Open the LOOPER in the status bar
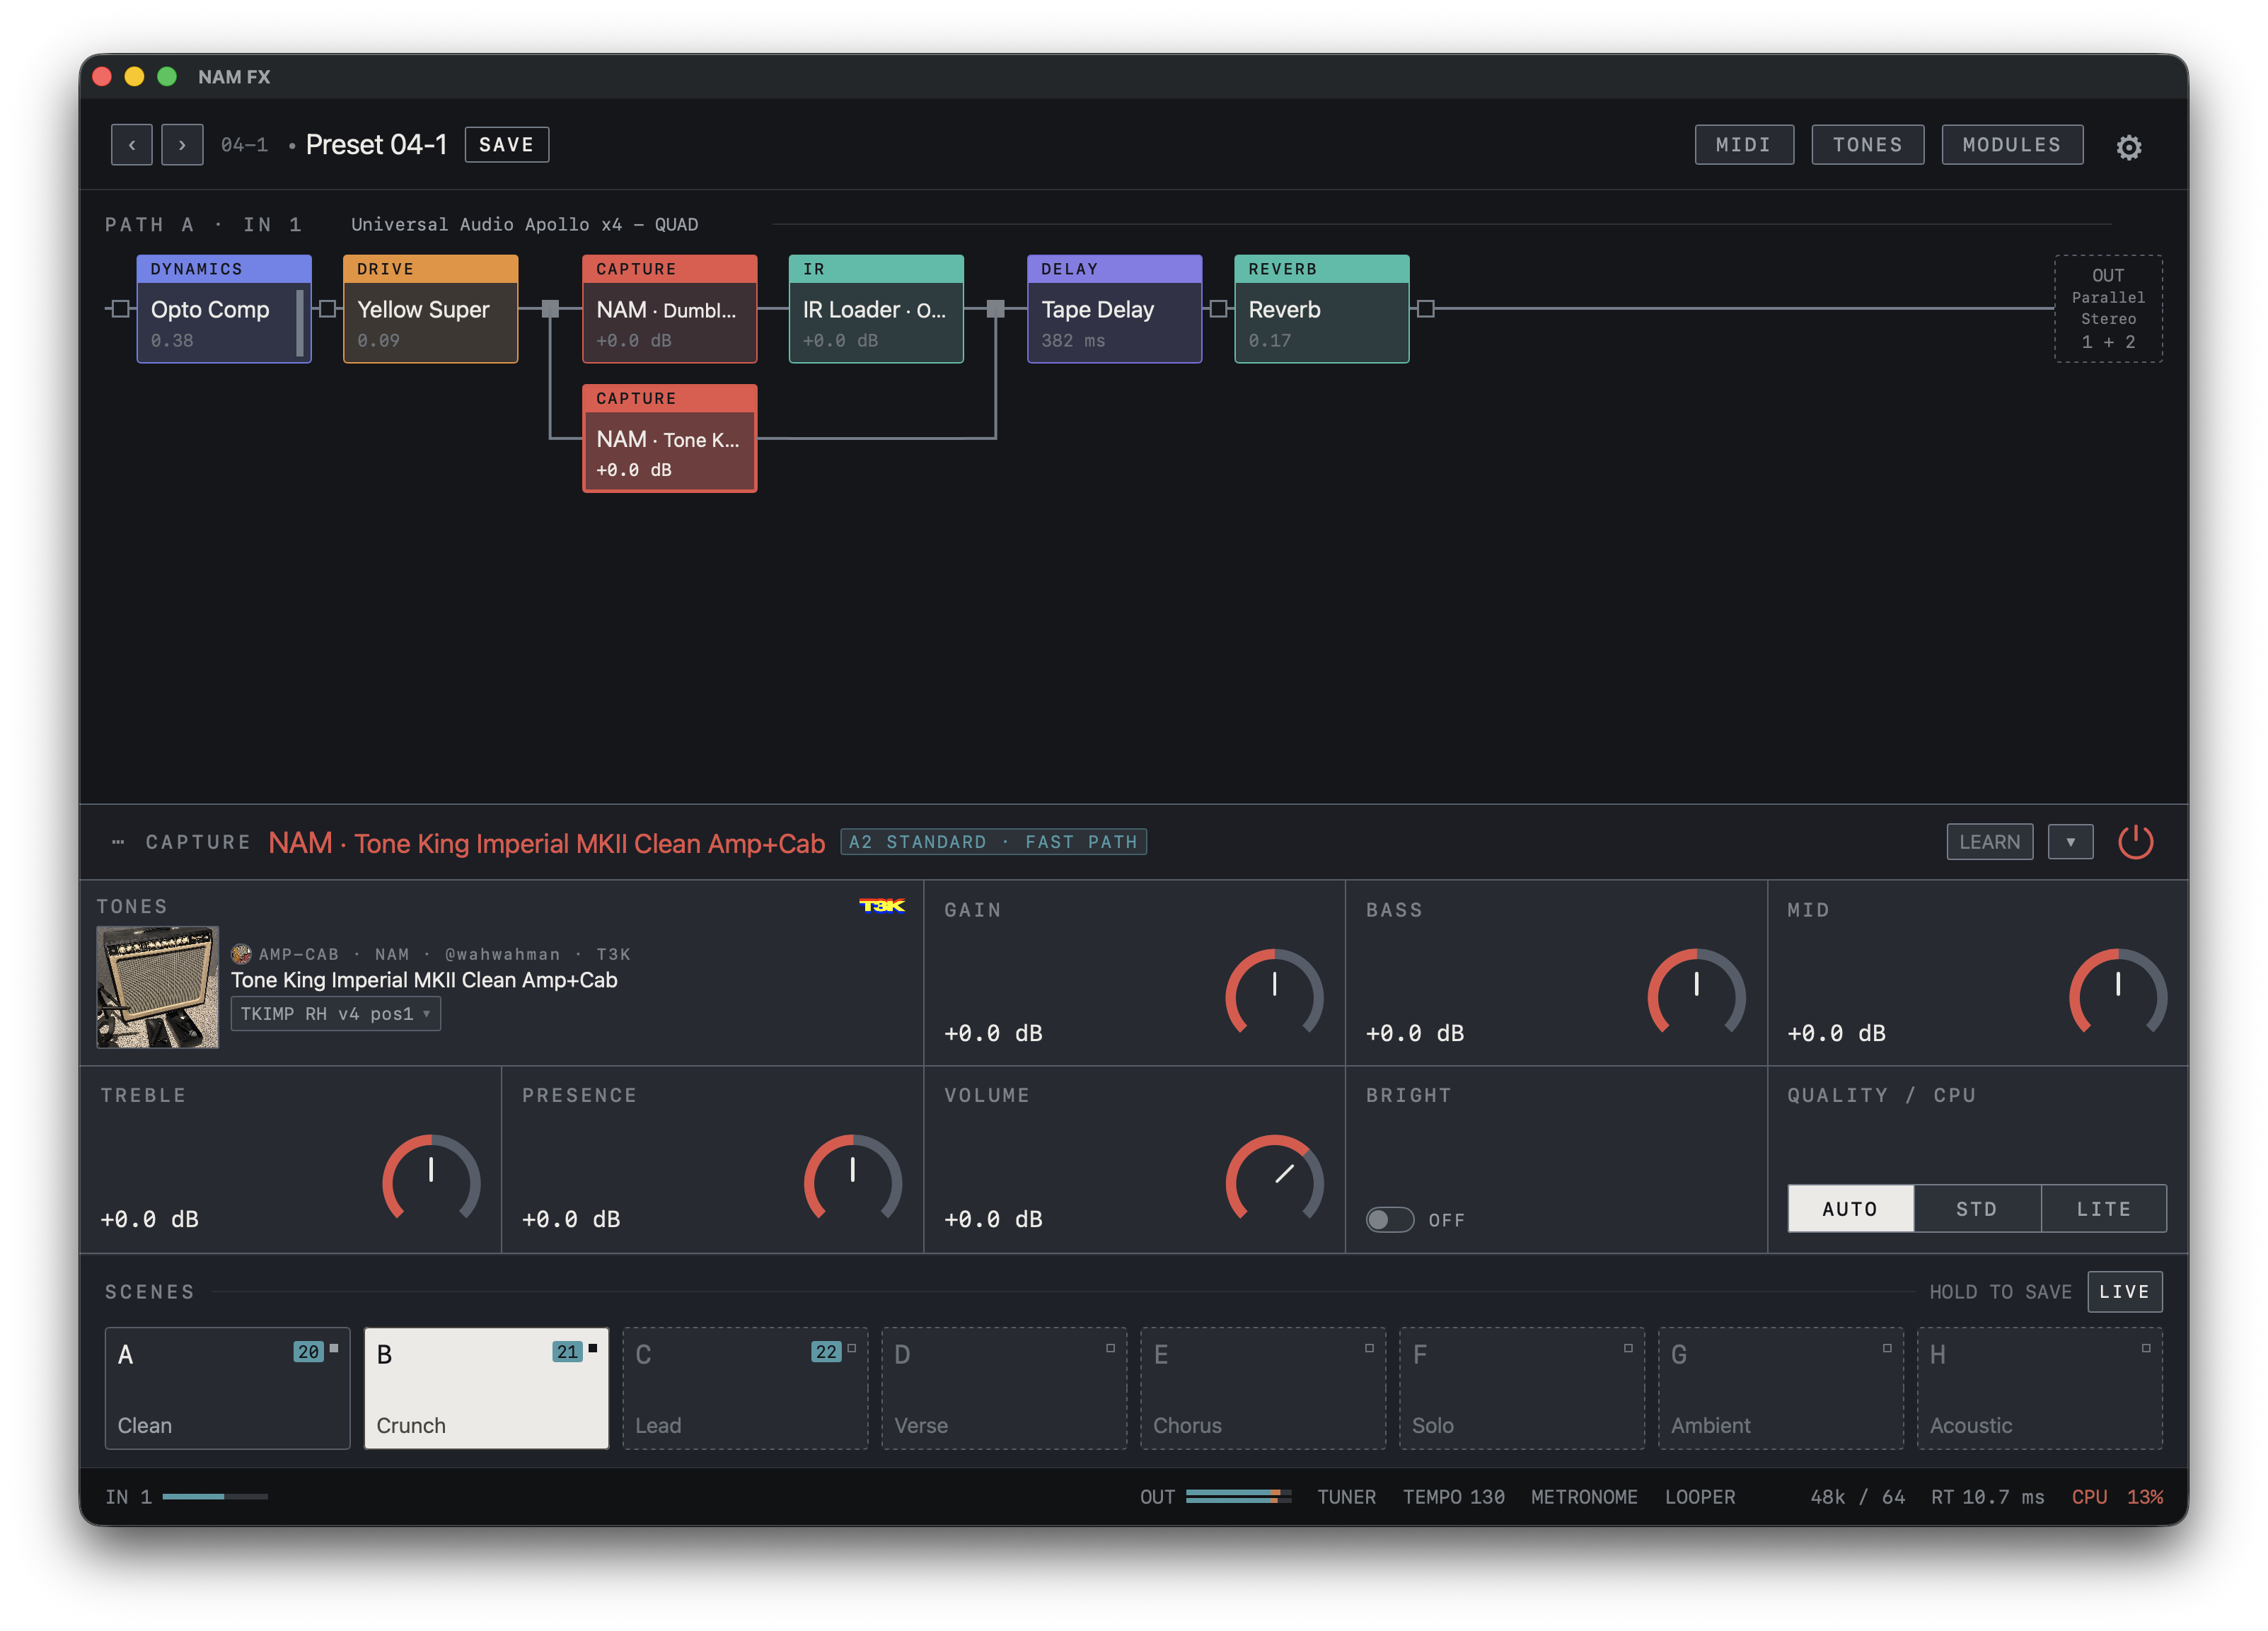Viewport: 2268px width, 1631px height. 1700,1497
